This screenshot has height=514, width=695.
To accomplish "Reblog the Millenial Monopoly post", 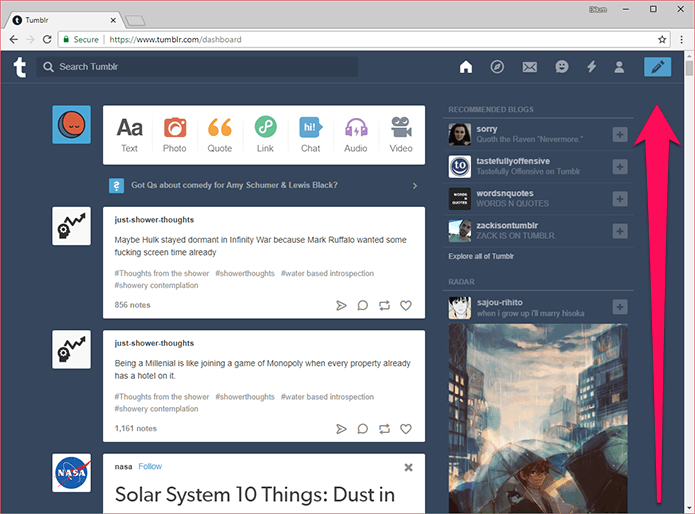I will point(384,428).
